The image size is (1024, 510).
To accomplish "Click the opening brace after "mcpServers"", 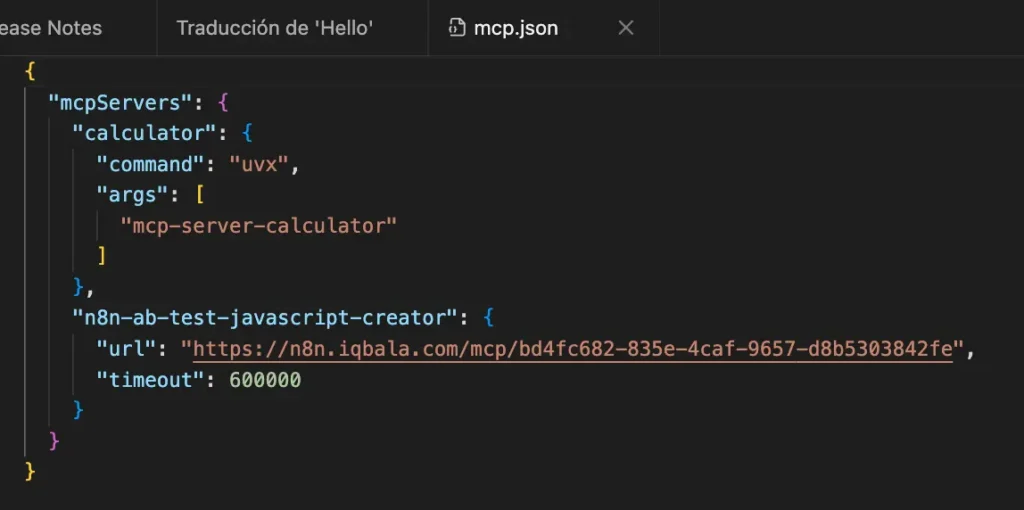I will 223,103.
